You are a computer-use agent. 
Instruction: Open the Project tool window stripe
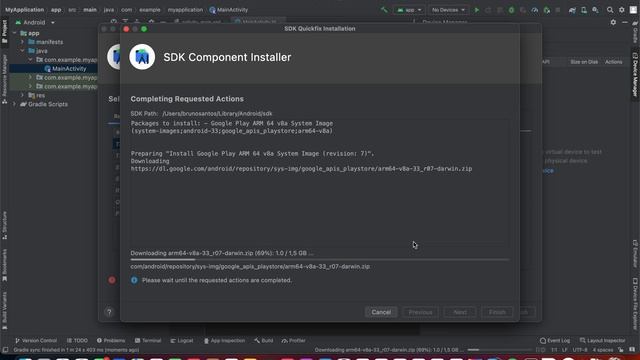(4, 31)
